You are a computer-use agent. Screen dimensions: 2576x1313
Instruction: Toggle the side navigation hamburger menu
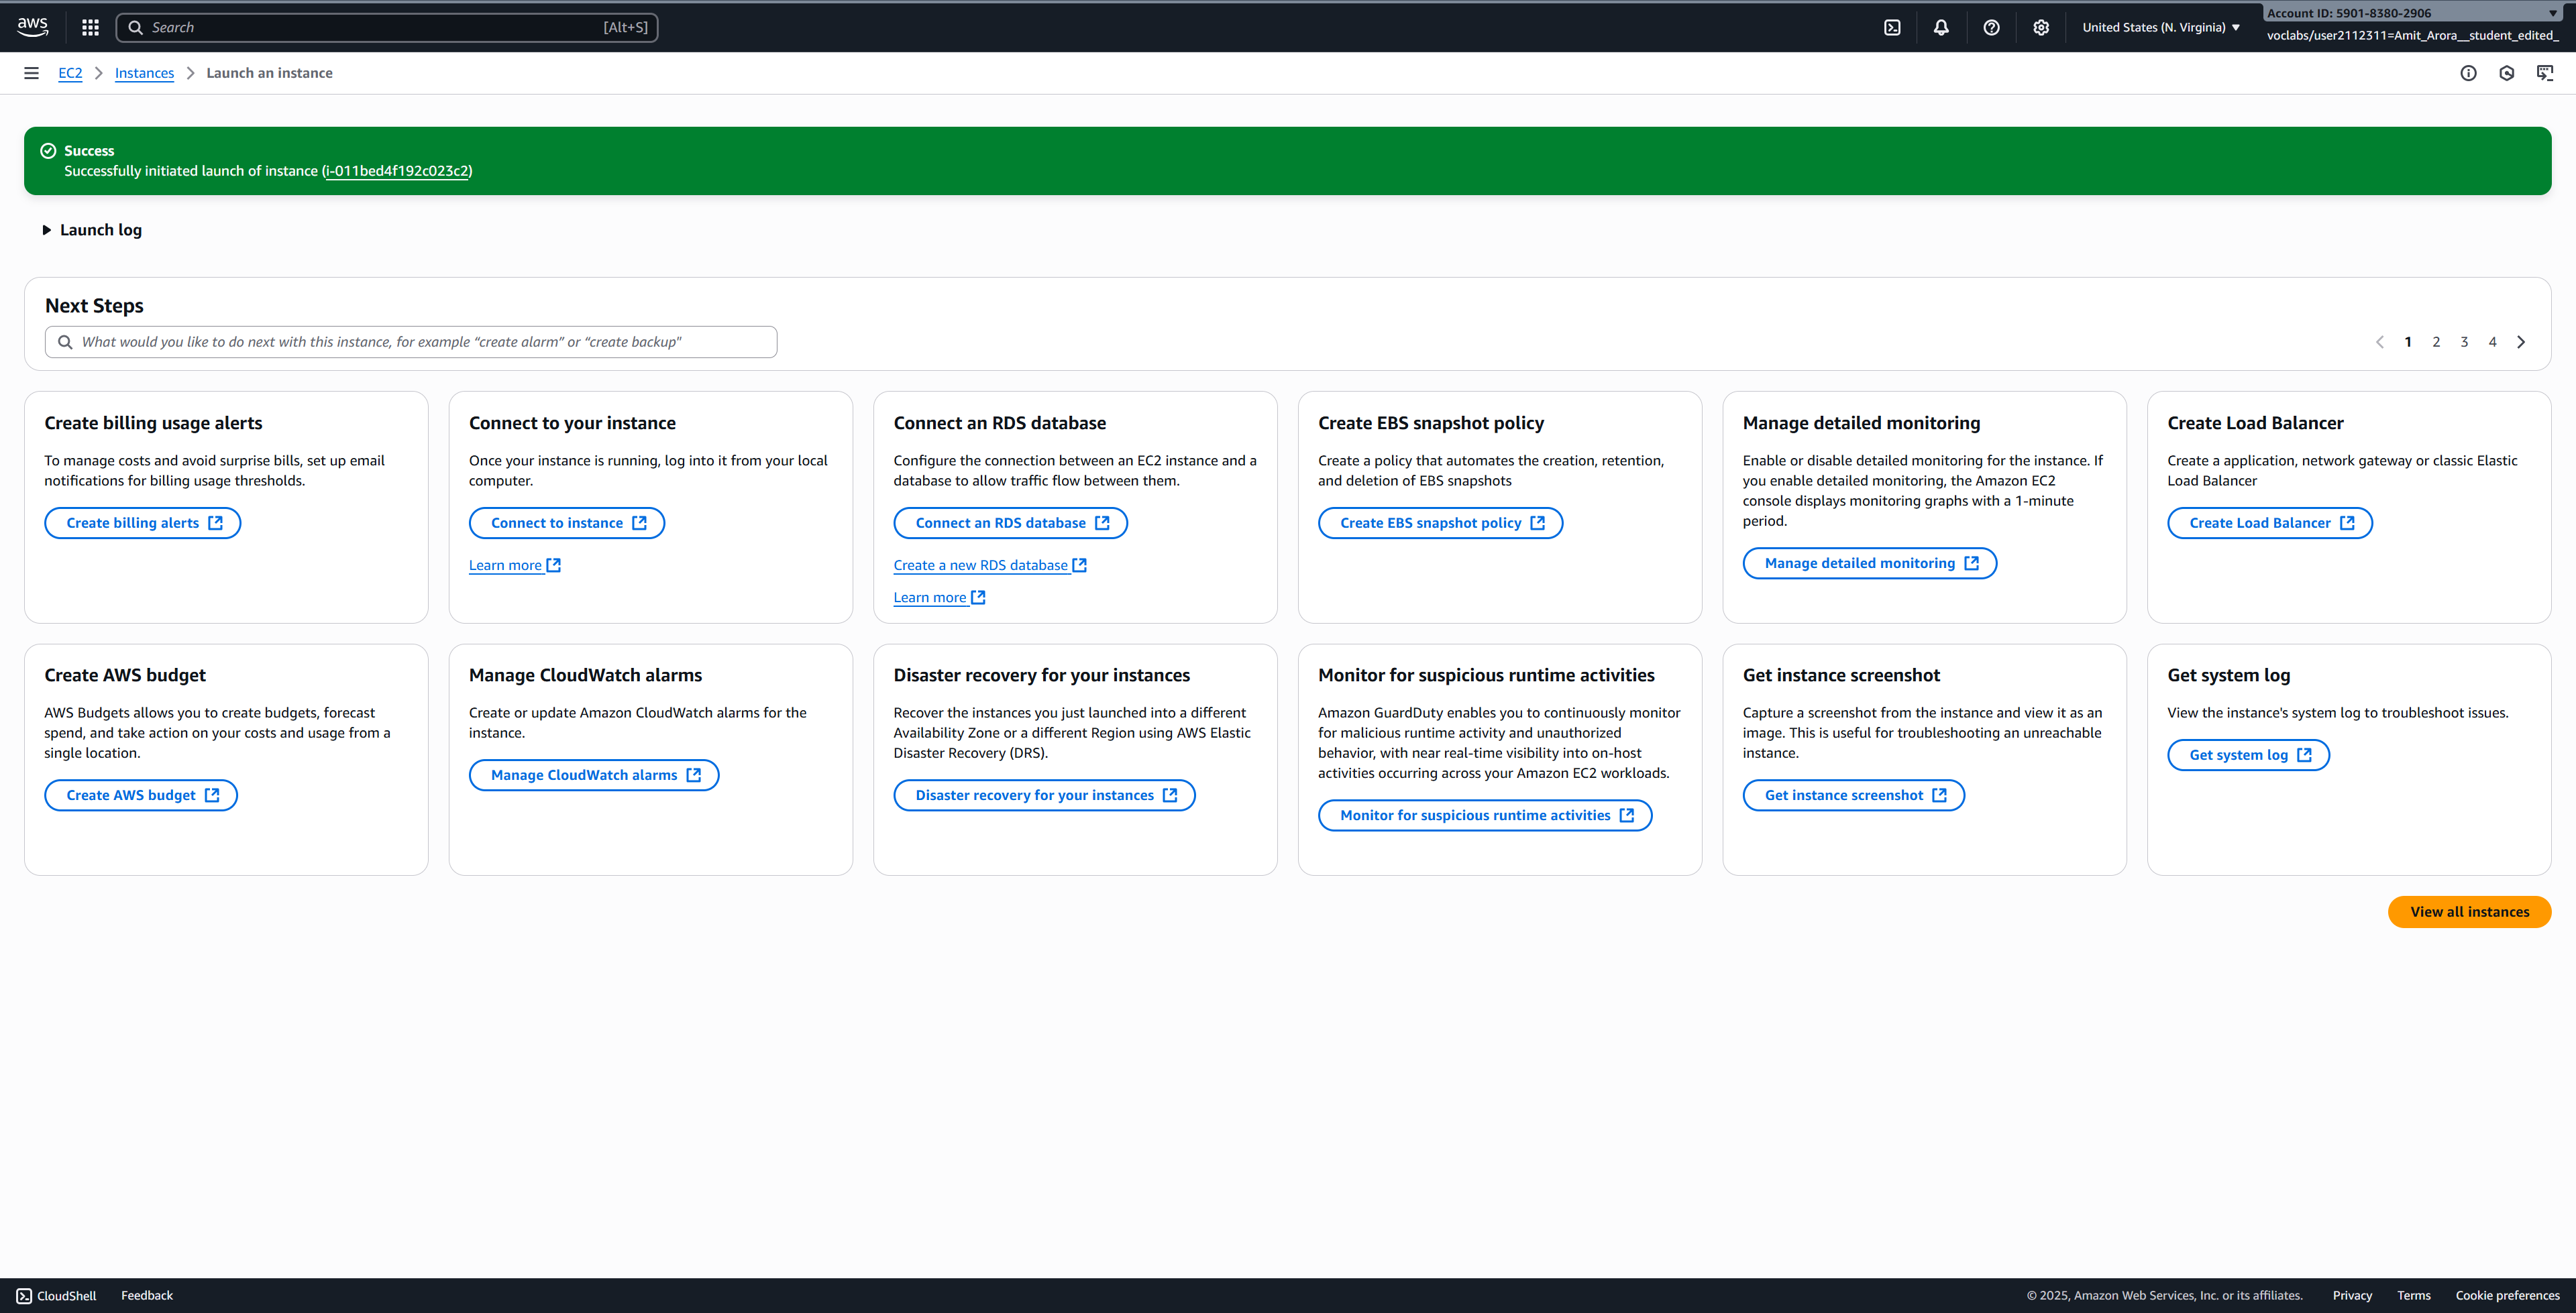pyautogui.click(x=31, y=73)
